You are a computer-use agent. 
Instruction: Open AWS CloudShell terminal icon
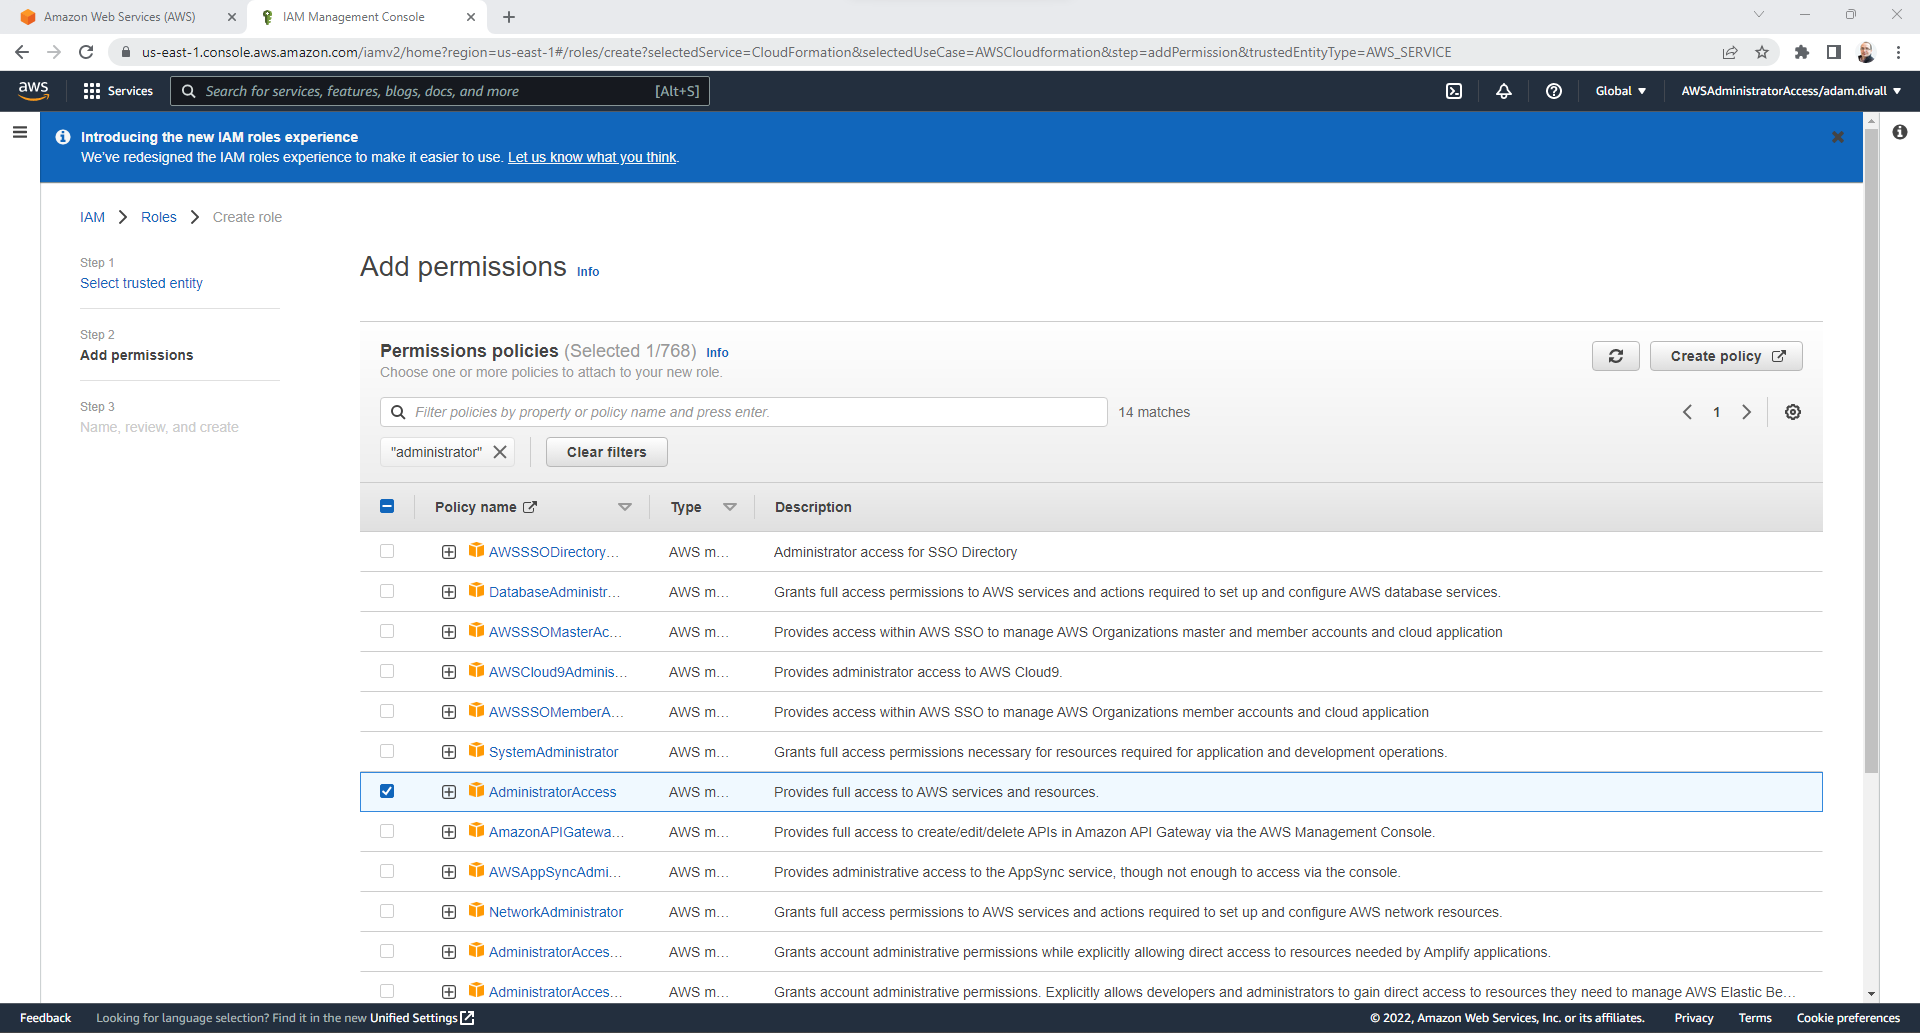tap(1454, 91)
